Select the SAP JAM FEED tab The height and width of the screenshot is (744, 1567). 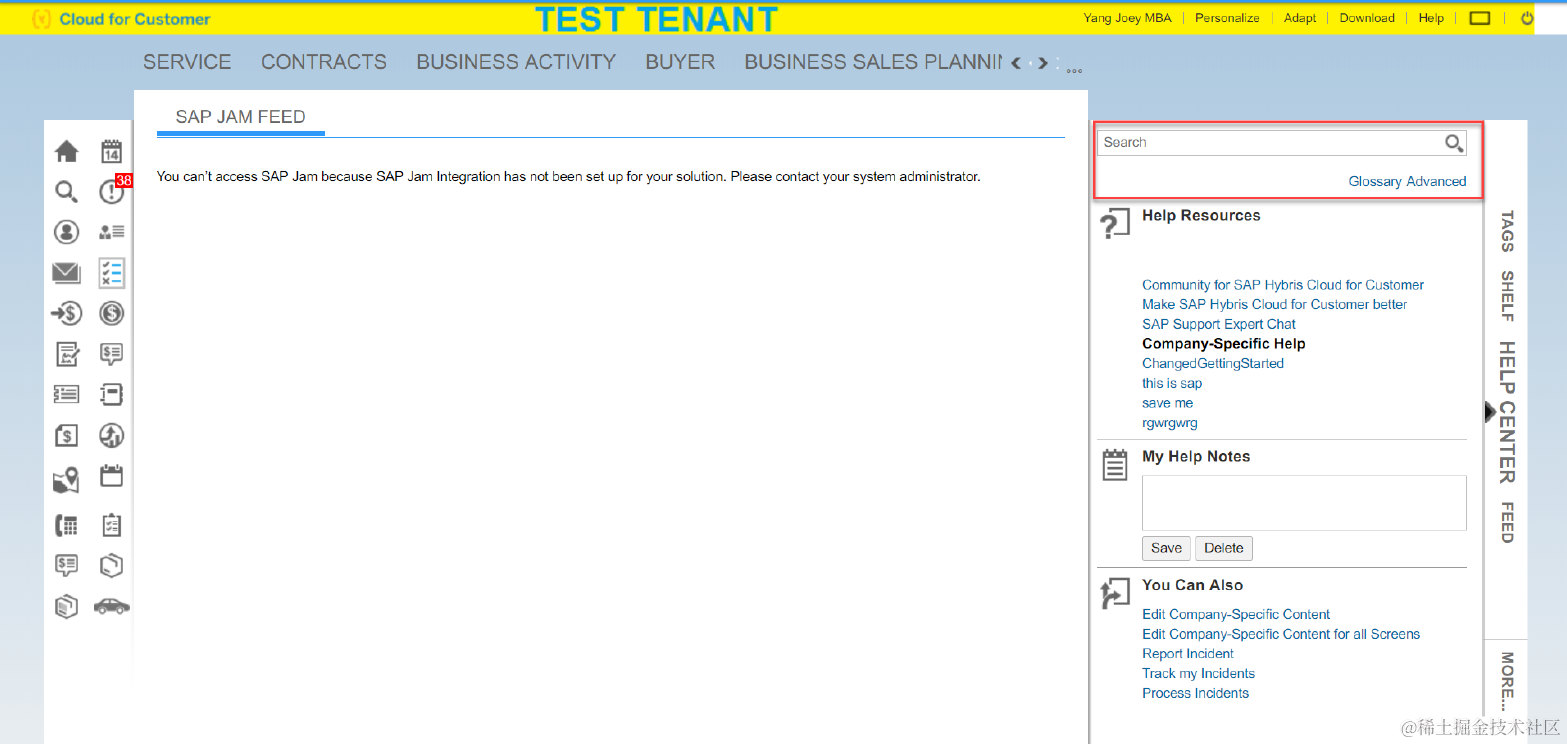241,117
